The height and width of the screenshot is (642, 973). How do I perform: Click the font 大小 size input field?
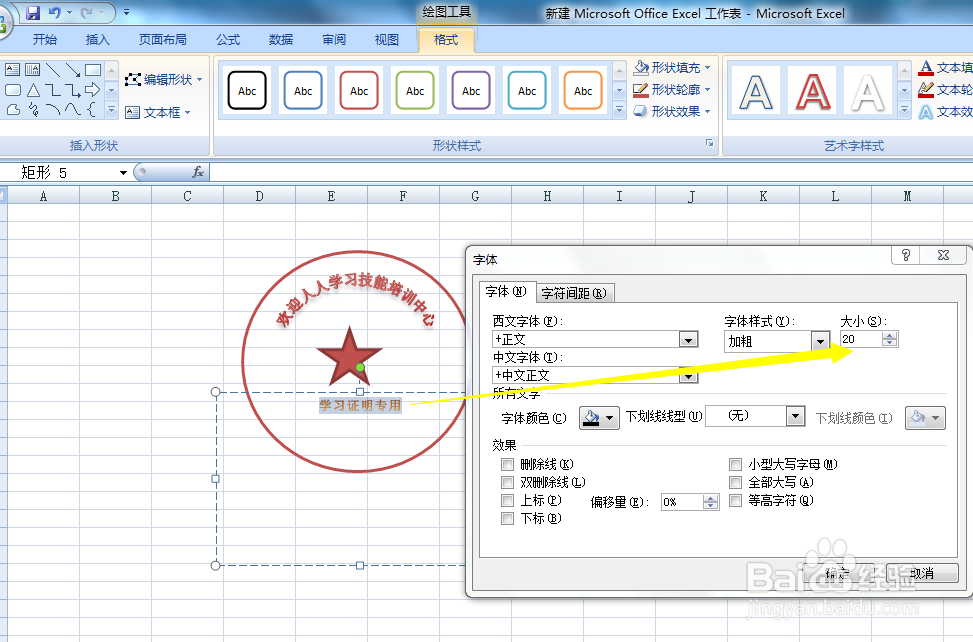(x=861, y=339)
